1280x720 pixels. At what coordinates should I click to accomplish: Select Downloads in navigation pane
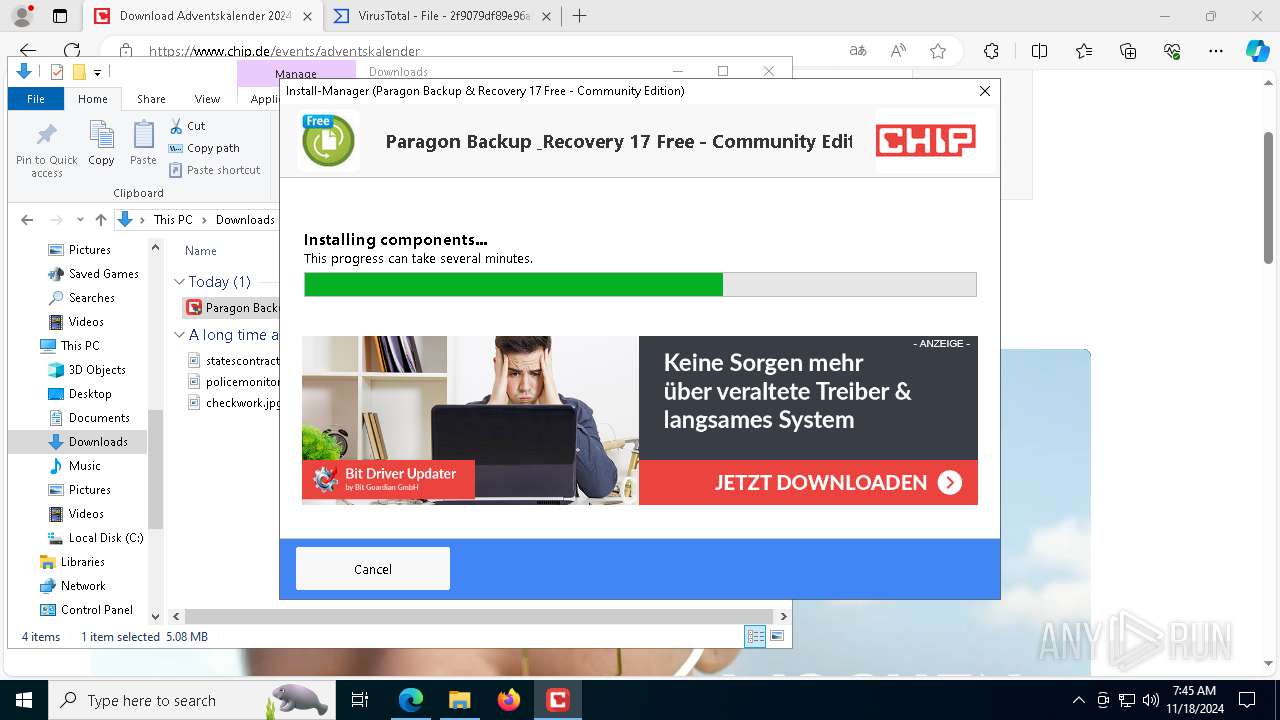point(98,442)
